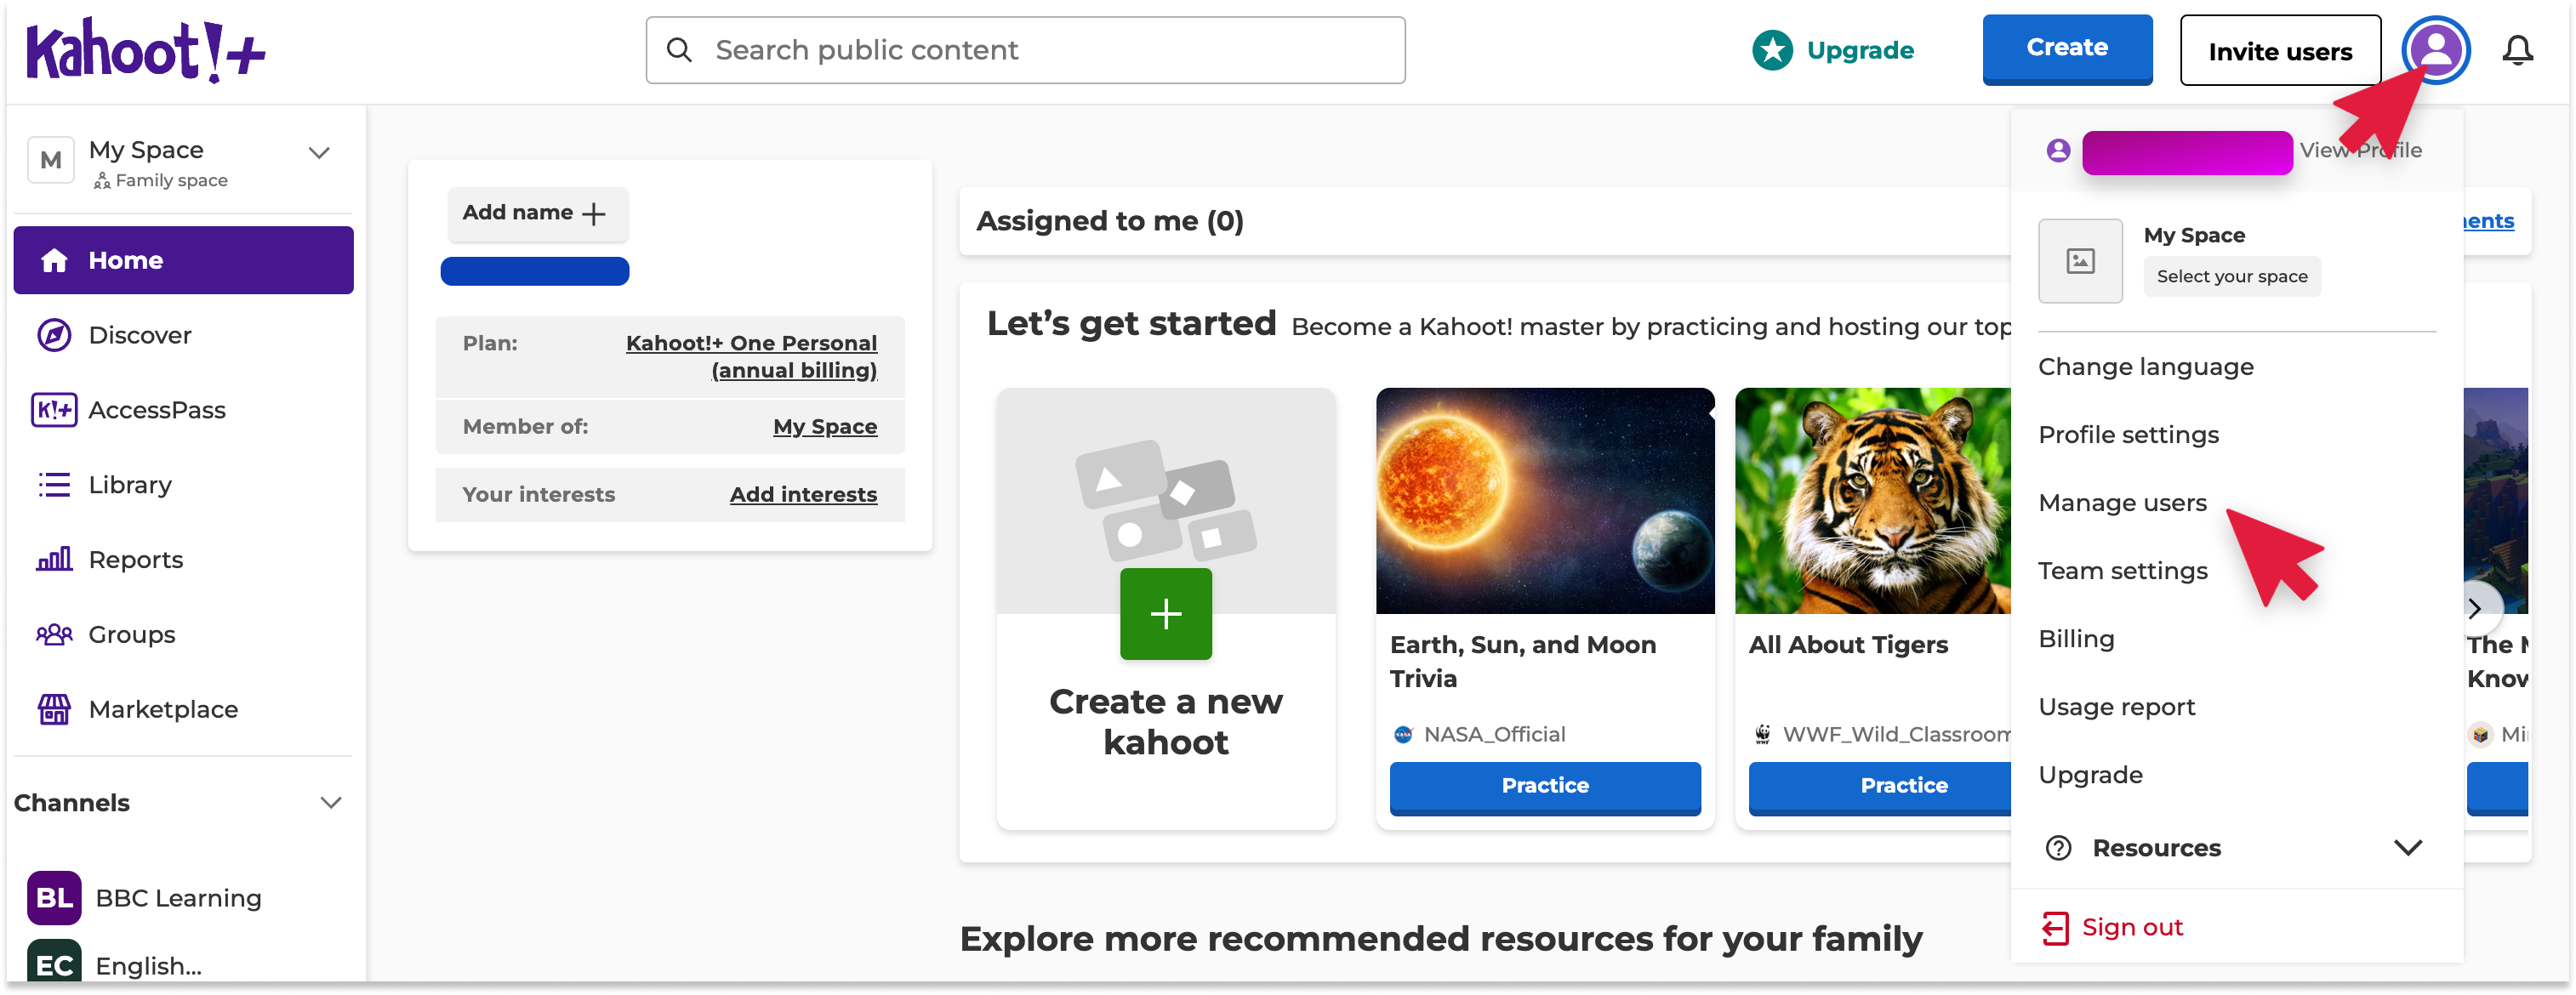2576x995 pixels.
Task: Click the NASA_Official creator name
Action: click(1494, 735)
